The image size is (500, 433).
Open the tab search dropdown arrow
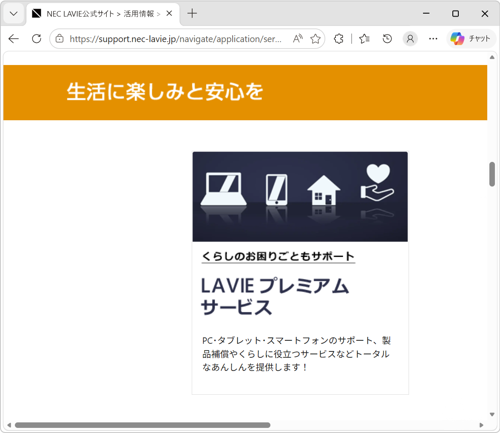click(14, 14)
